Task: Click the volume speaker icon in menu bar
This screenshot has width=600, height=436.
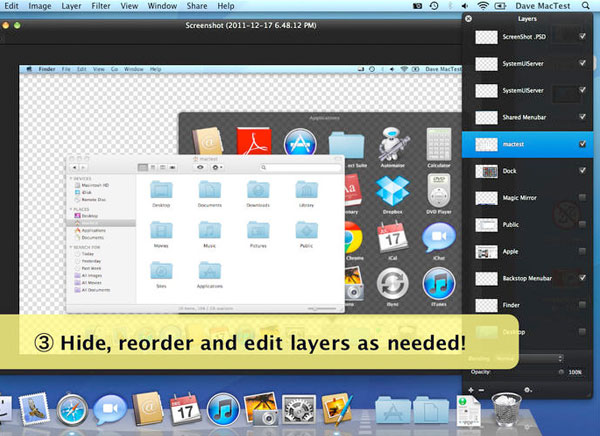Action: click(x=465, y=6)
